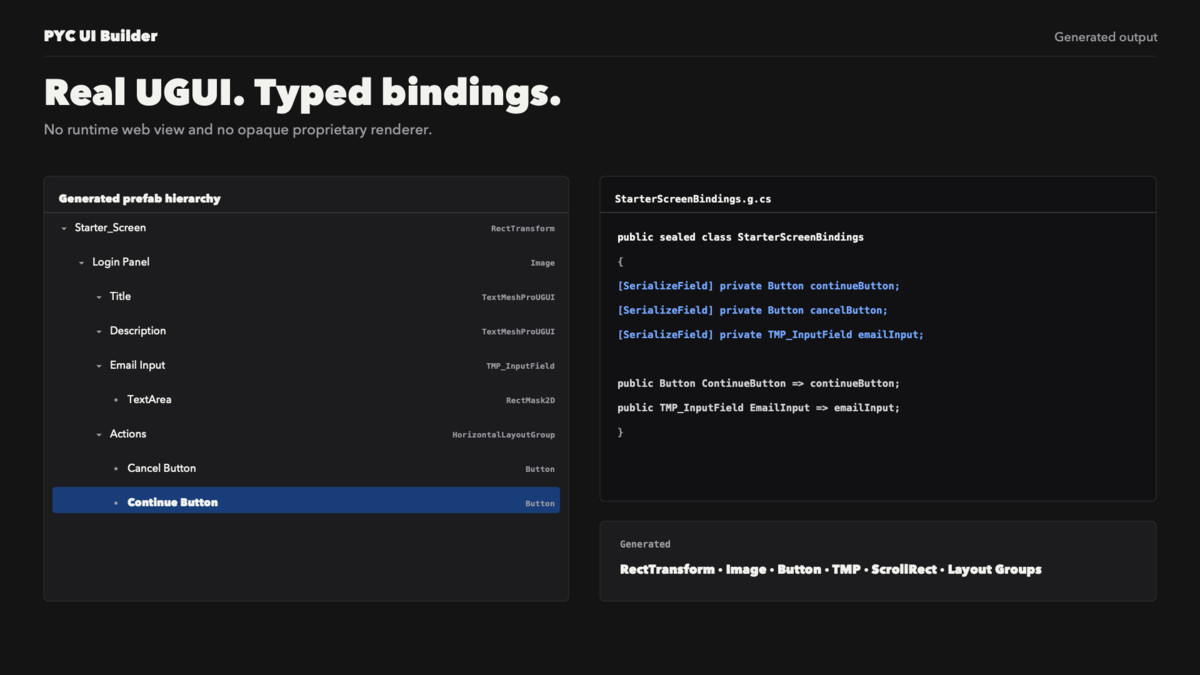Click the Generated output header label
The image size is (1200, 675).
coord(1105,37)
